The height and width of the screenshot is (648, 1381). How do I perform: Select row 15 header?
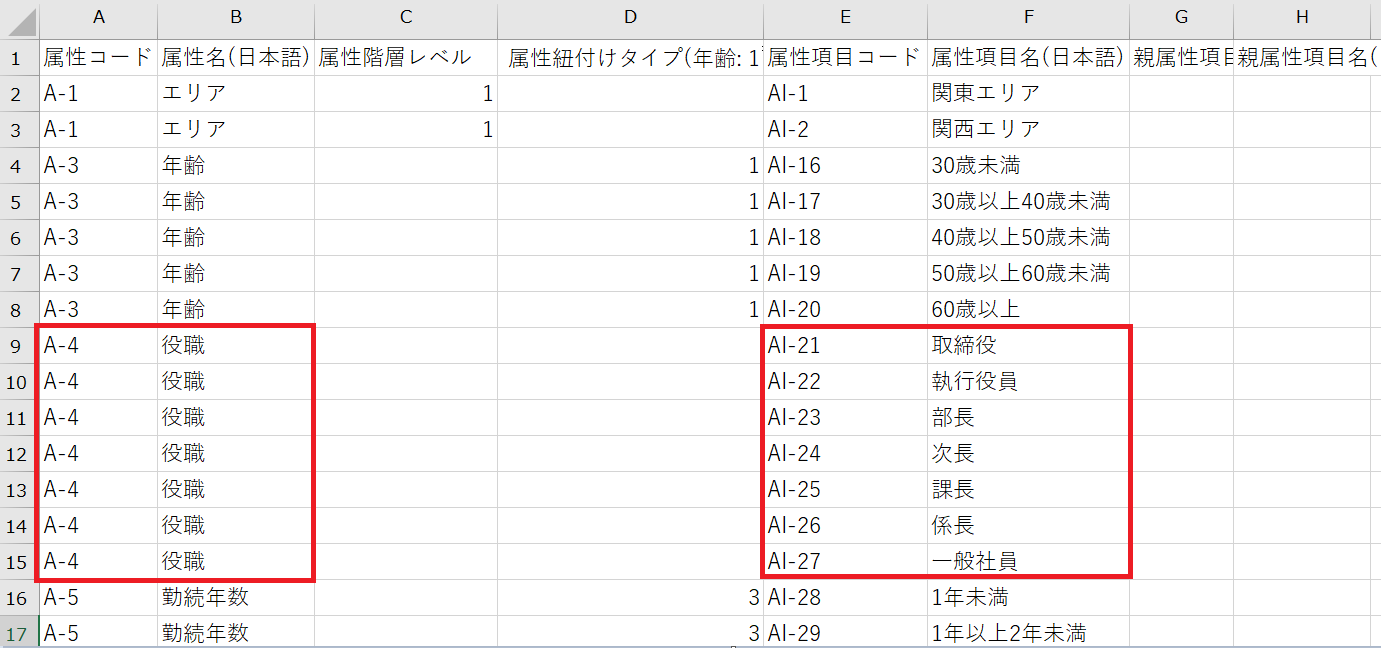click(x=17, y=562)
